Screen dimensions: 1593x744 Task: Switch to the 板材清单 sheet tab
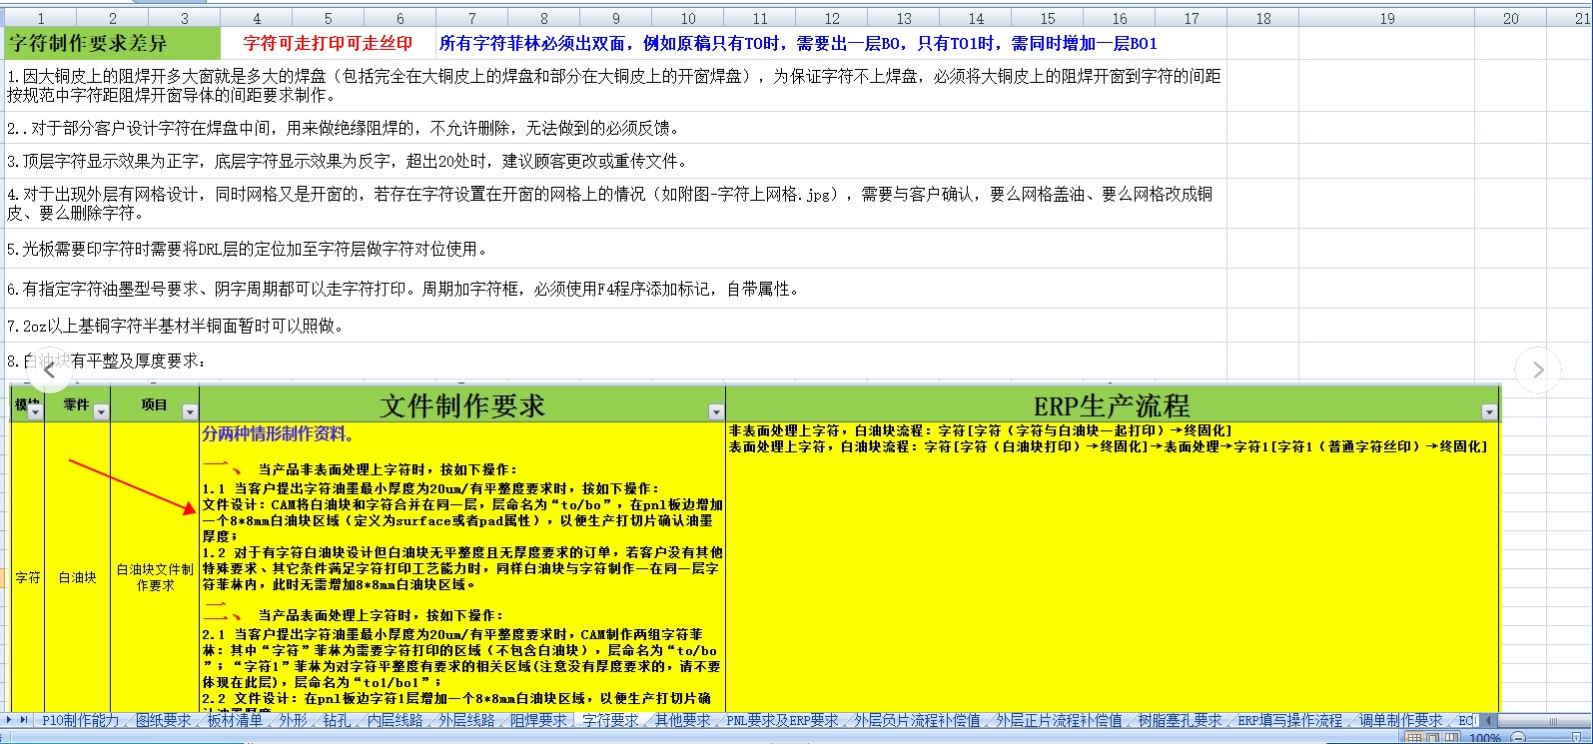(235, 720)
